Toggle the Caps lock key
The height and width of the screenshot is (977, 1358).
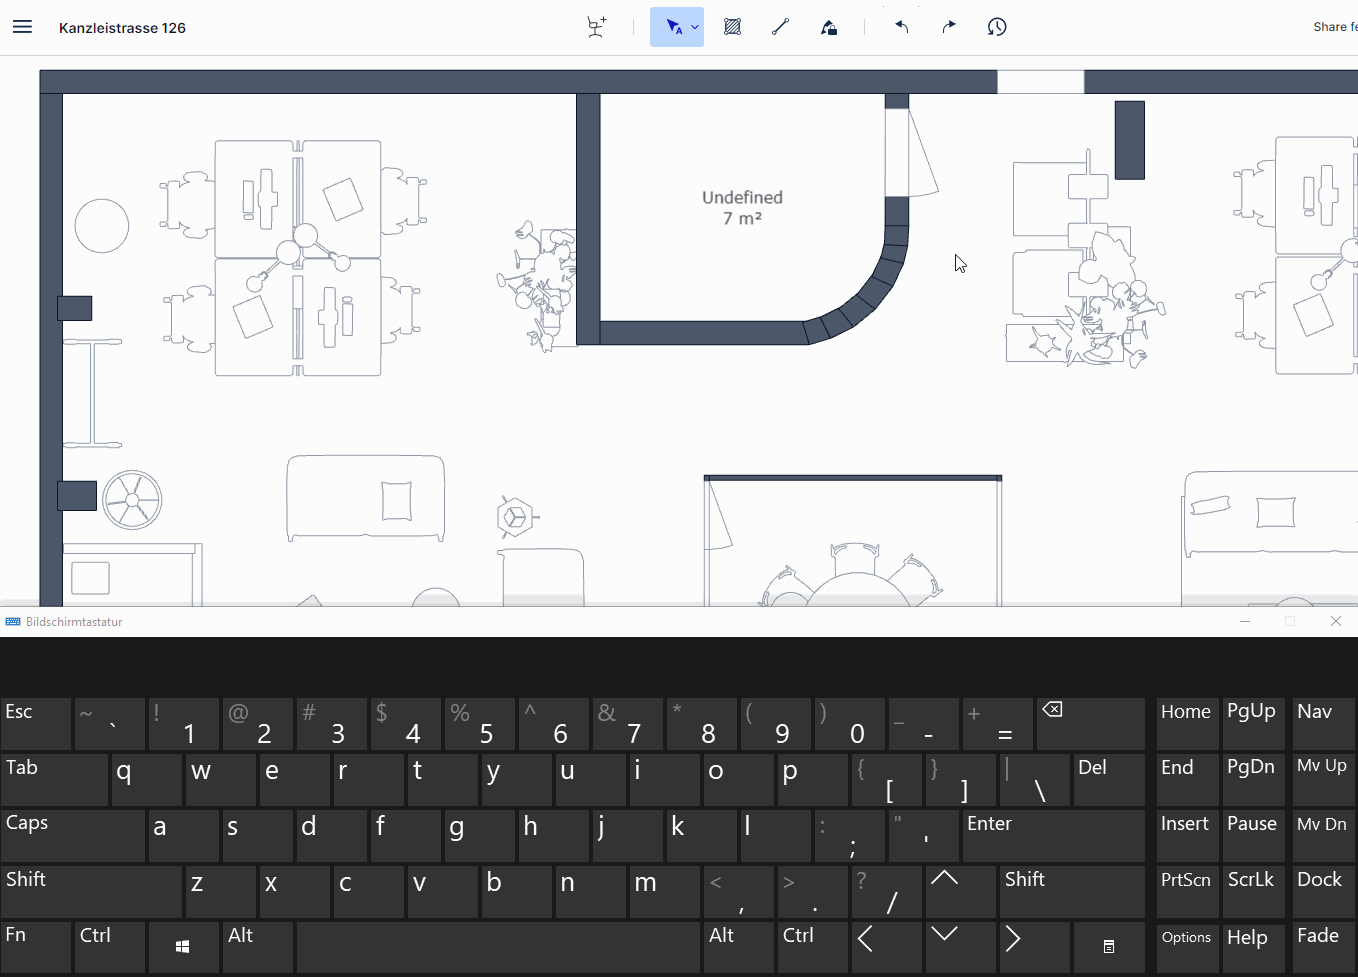[72, 836]
